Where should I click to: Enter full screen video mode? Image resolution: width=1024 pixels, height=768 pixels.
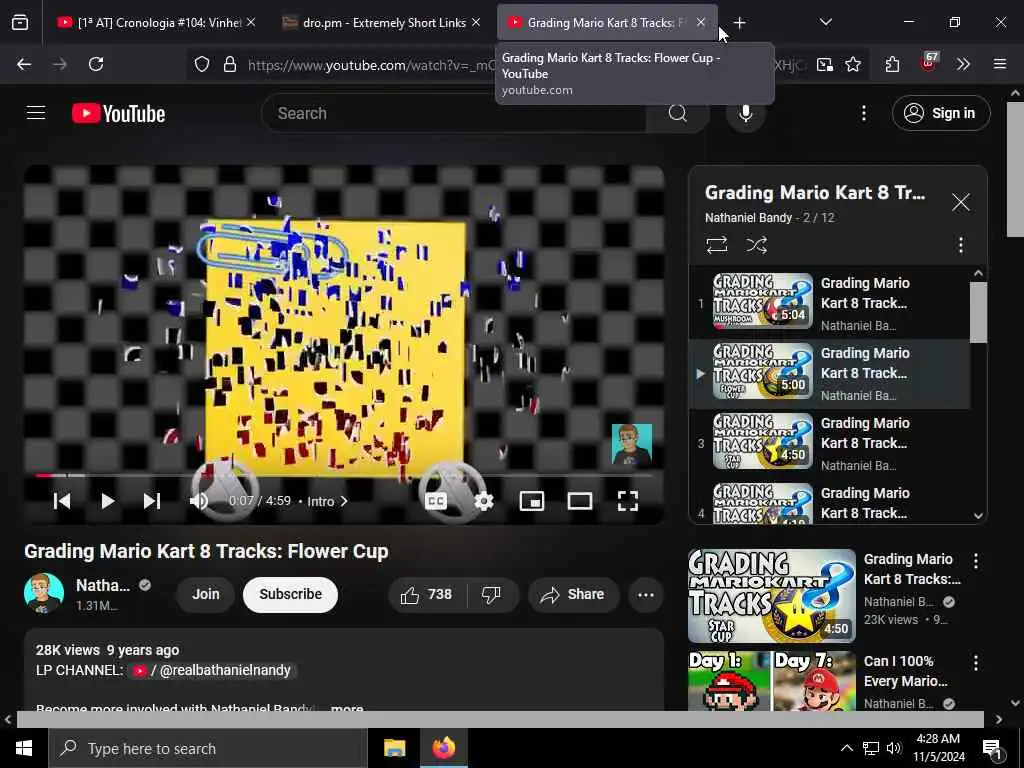pos(628,501)
